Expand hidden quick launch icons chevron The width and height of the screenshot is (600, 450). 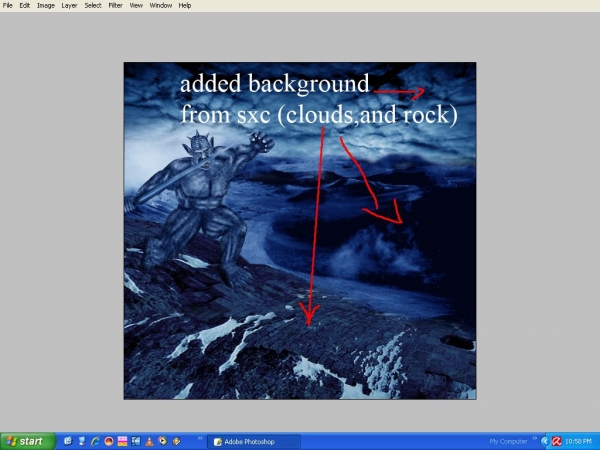[x=200, y=438]
